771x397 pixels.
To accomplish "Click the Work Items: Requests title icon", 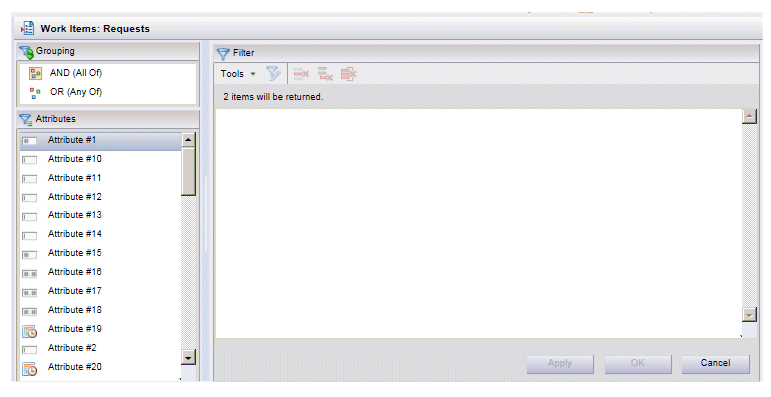I will point(28,29).
